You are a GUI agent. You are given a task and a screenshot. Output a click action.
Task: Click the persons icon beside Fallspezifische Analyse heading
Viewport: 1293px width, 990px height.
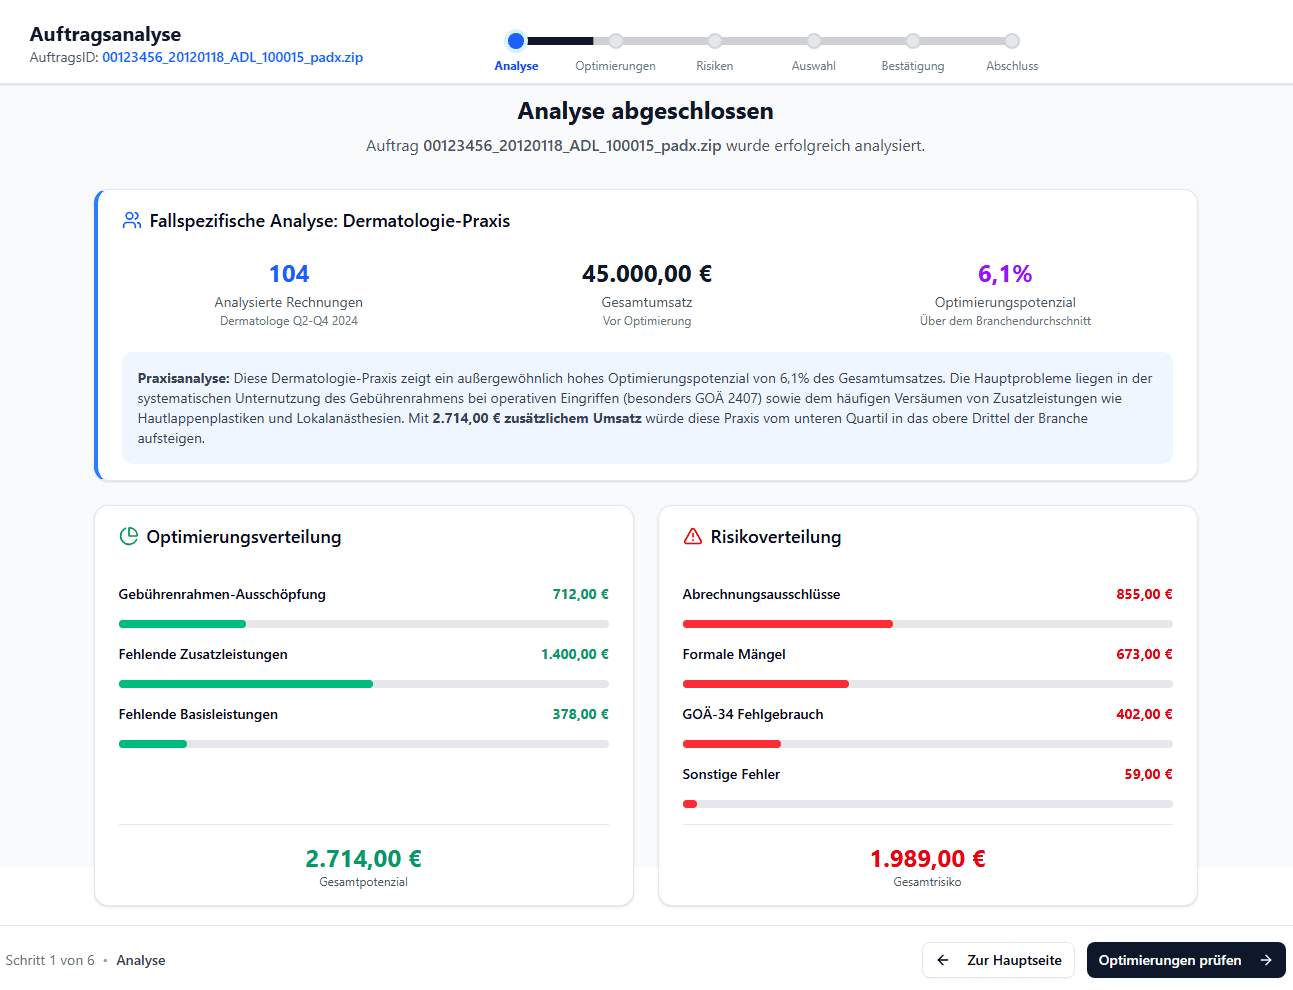[131, 221]
